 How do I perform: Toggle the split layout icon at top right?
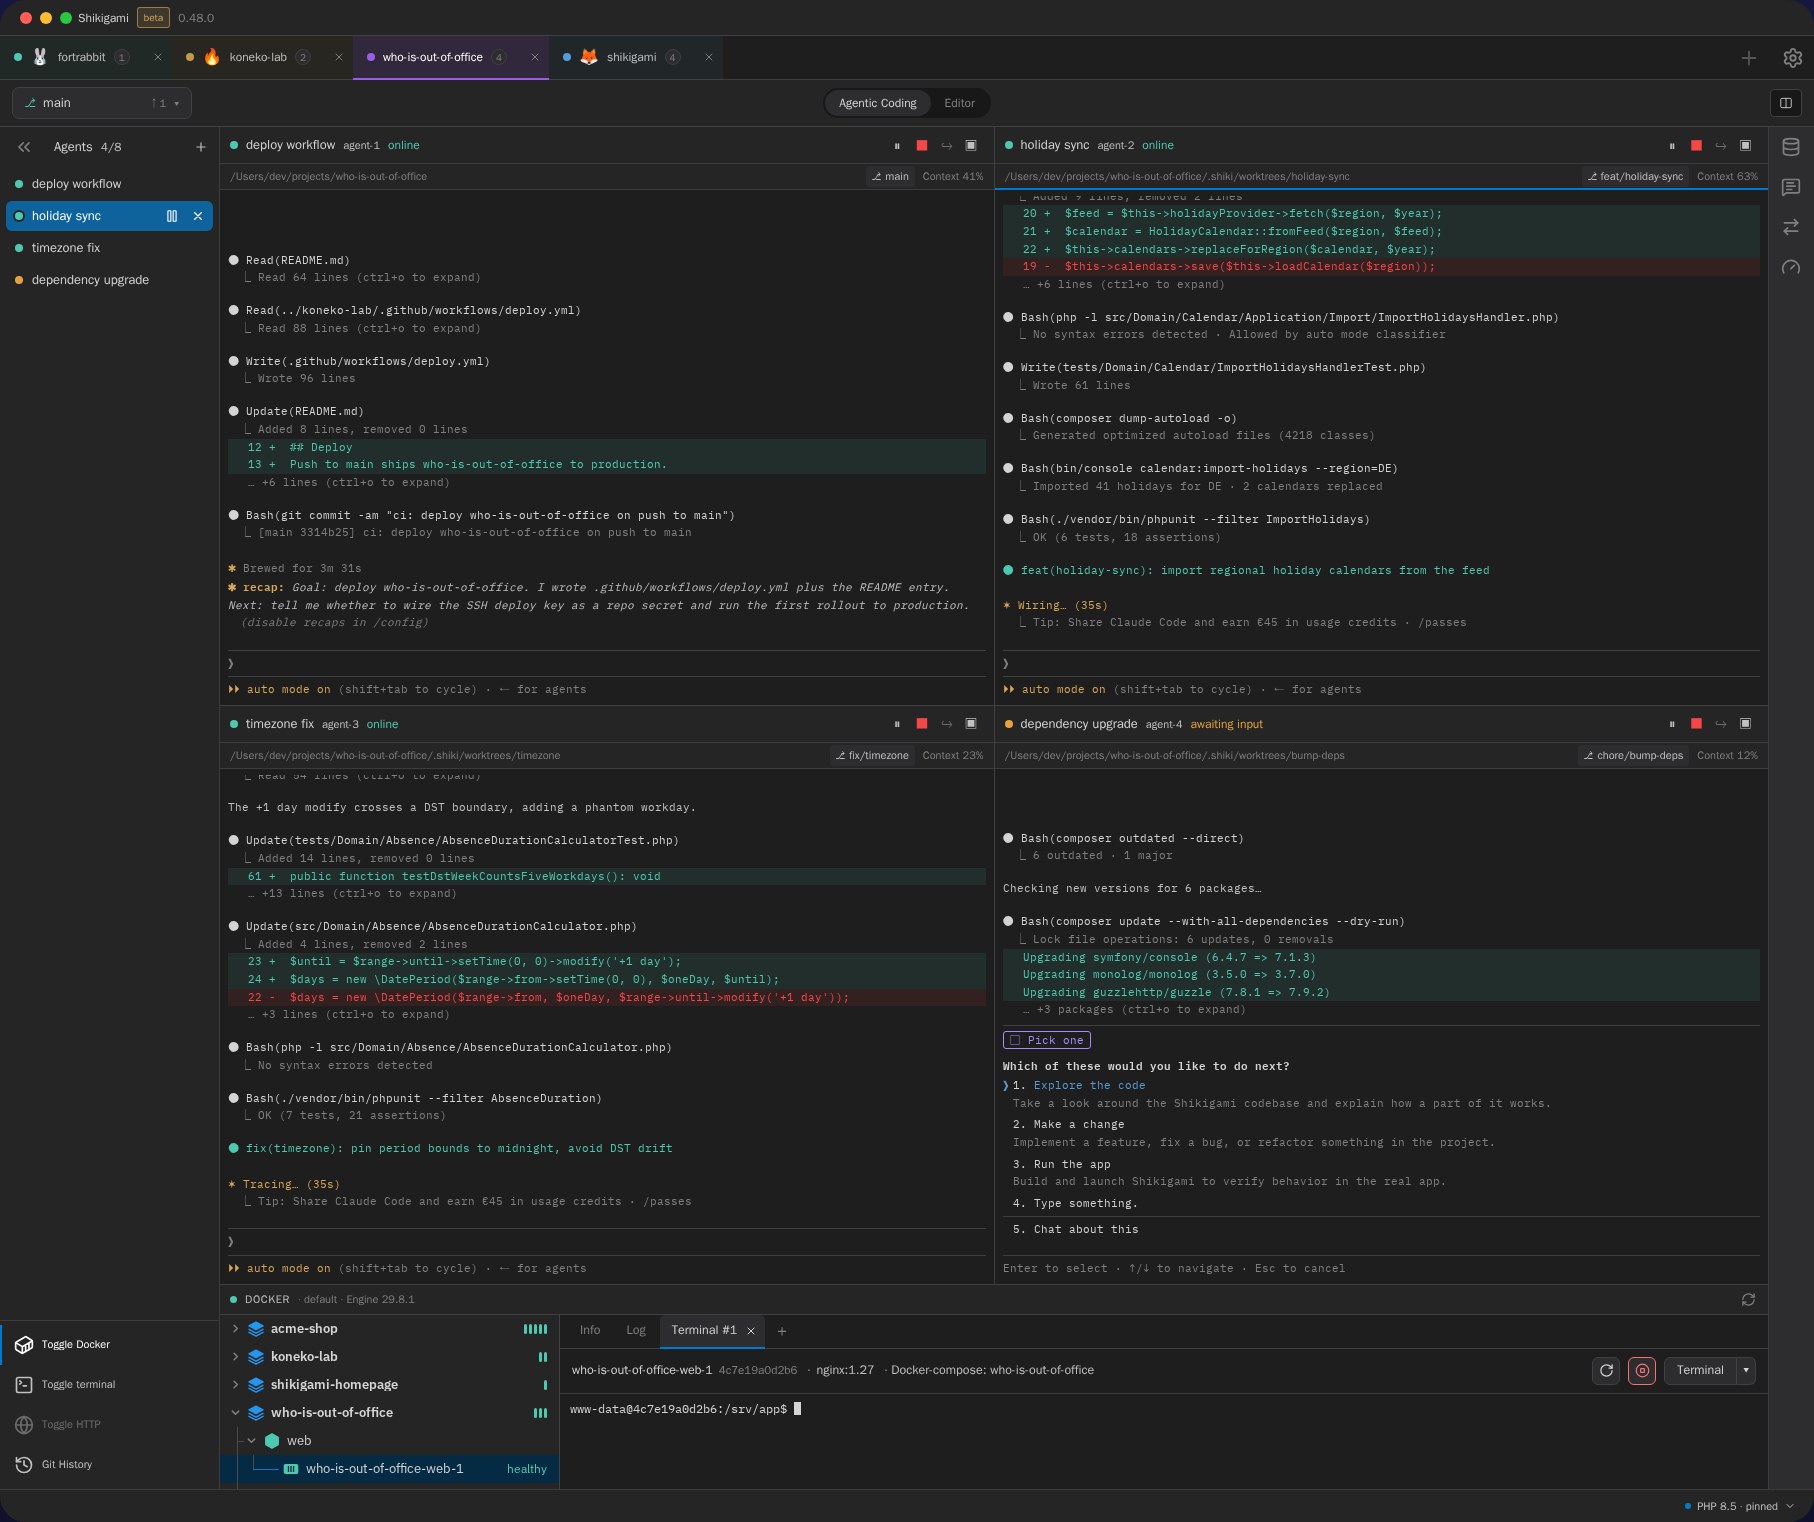click(x=1786, y=103)
